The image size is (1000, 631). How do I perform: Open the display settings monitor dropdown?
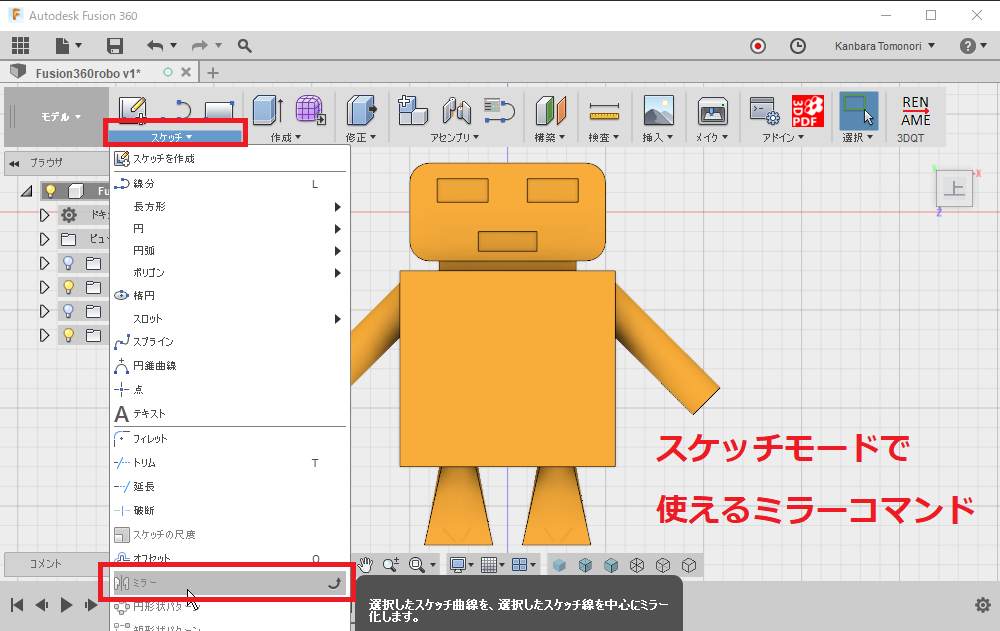point(461,565)
